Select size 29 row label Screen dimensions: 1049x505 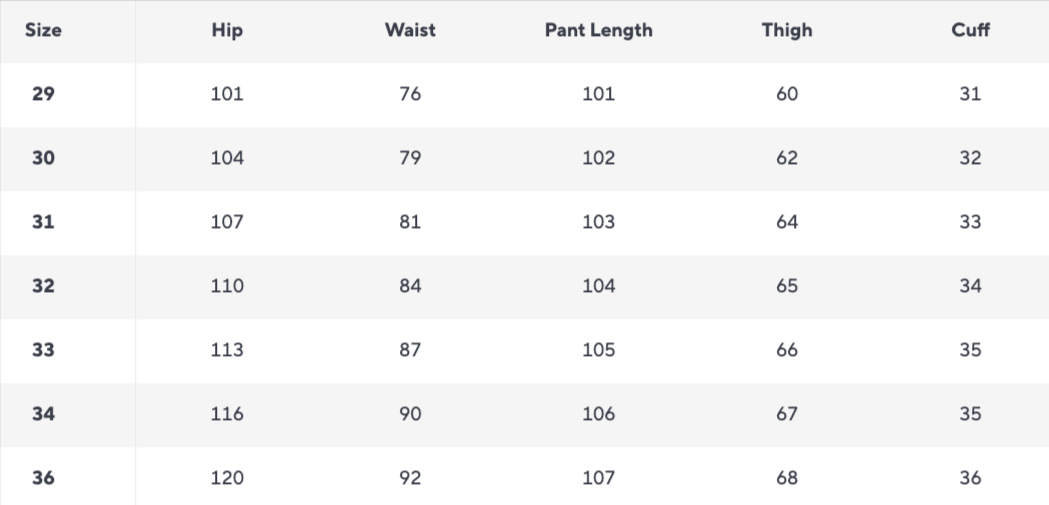click(x=43, y=94)
